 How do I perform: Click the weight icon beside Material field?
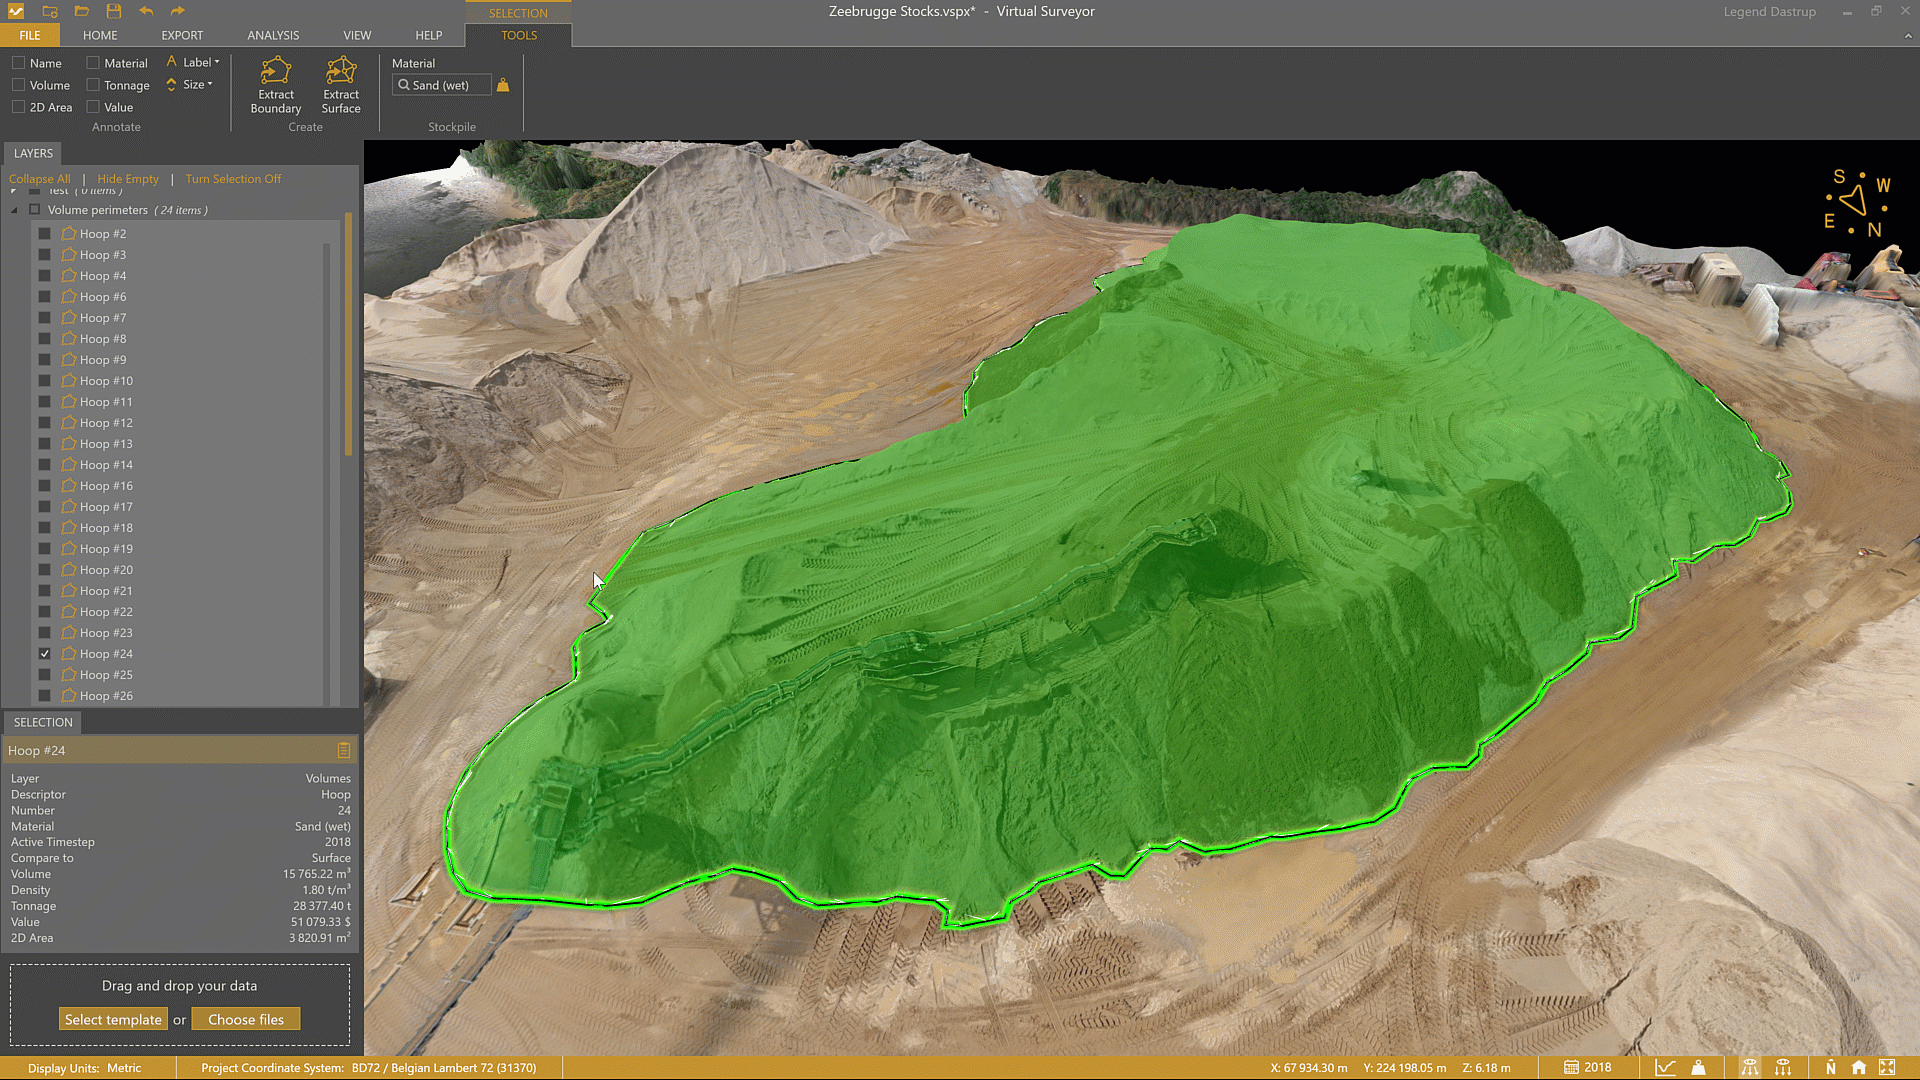tap(503, 85)
